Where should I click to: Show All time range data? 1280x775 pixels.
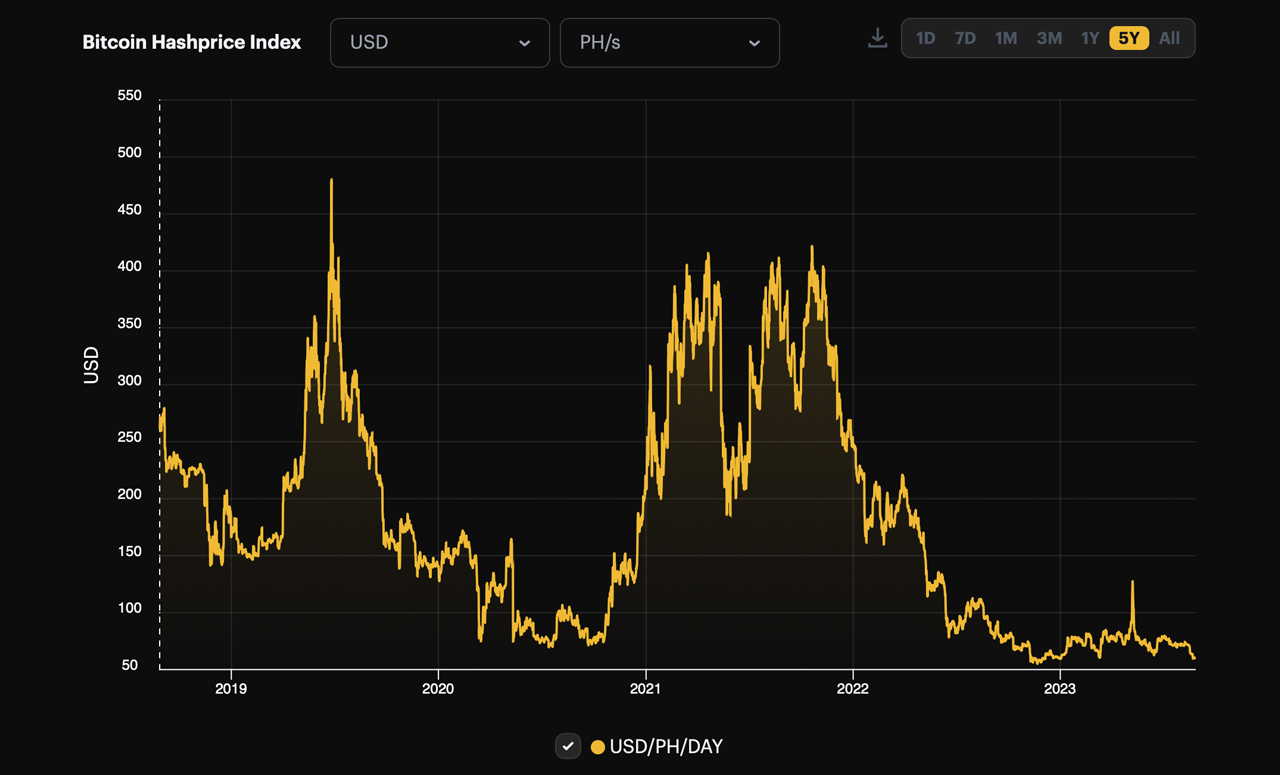[x=1169, y=38]
